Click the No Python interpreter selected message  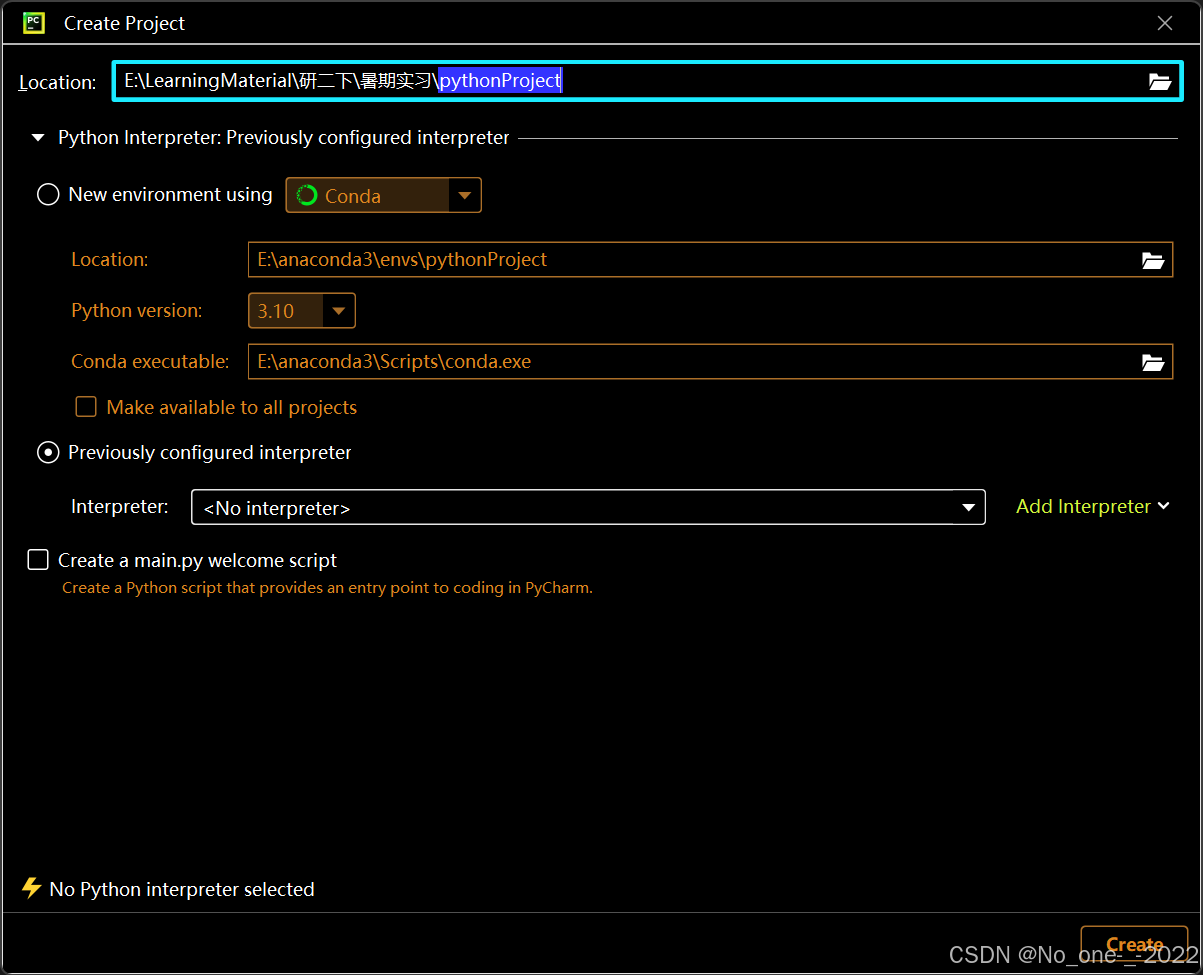pyautogui.click(x=182, y=889)
